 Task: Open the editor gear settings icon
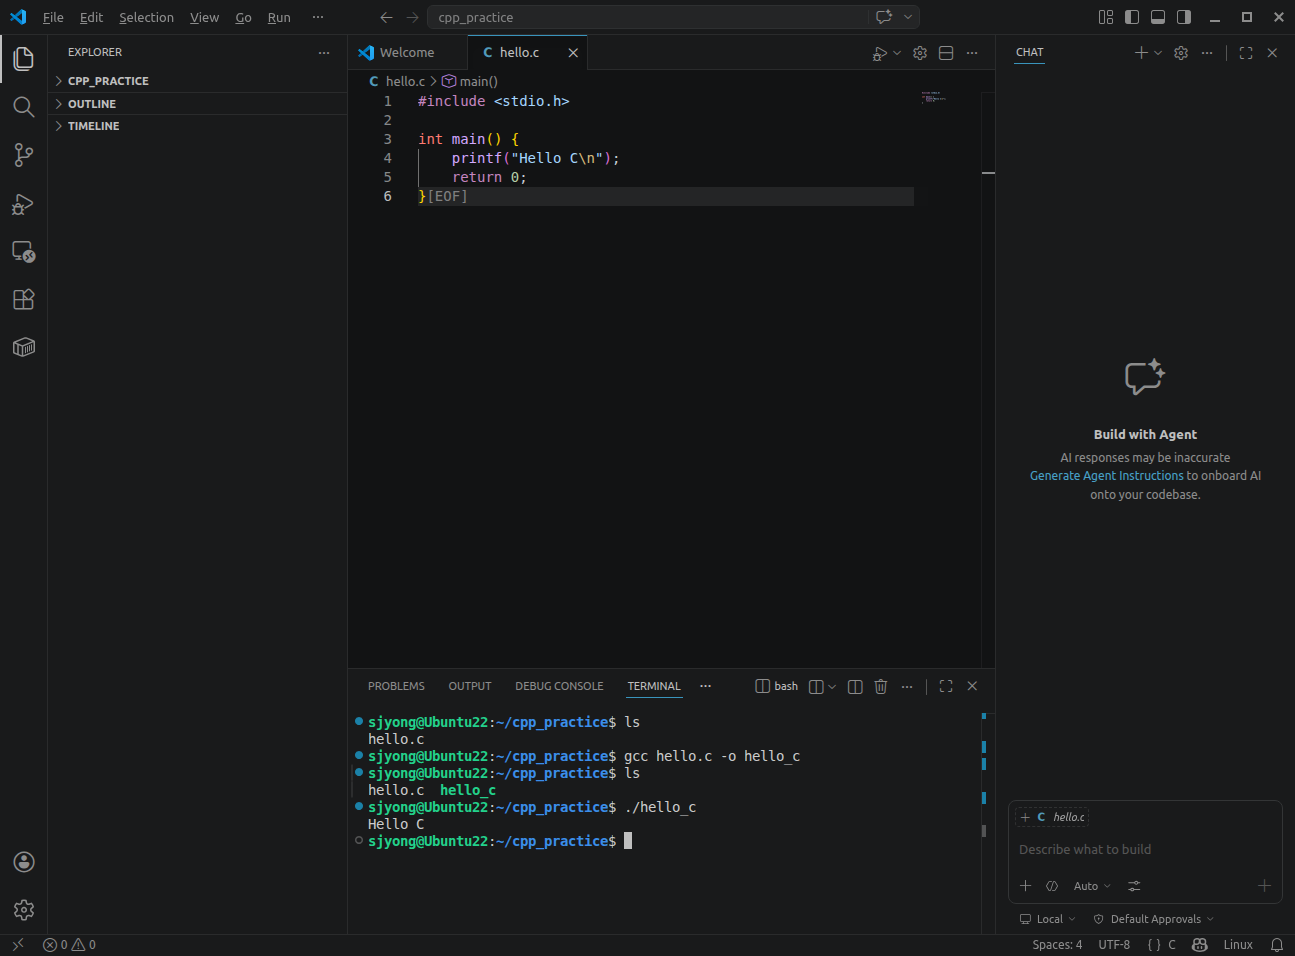pos(920,53)
